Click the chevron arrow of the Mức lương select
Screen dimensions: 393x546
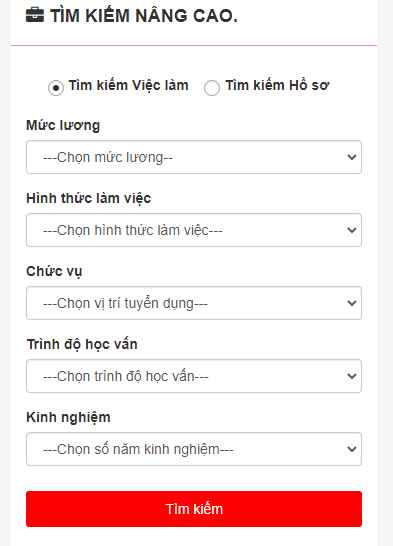pyautogui.click(x=352, y=157)
